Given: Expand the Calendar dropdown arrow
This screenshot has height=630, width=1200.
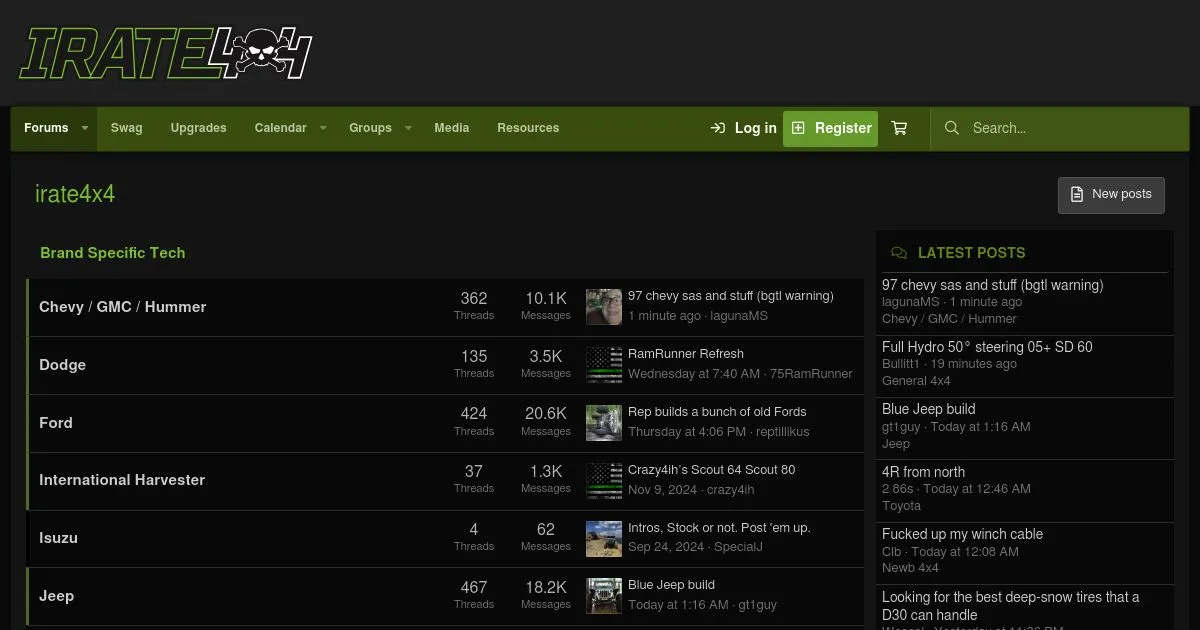Looking at the screenshot, I should click(323, 128).
